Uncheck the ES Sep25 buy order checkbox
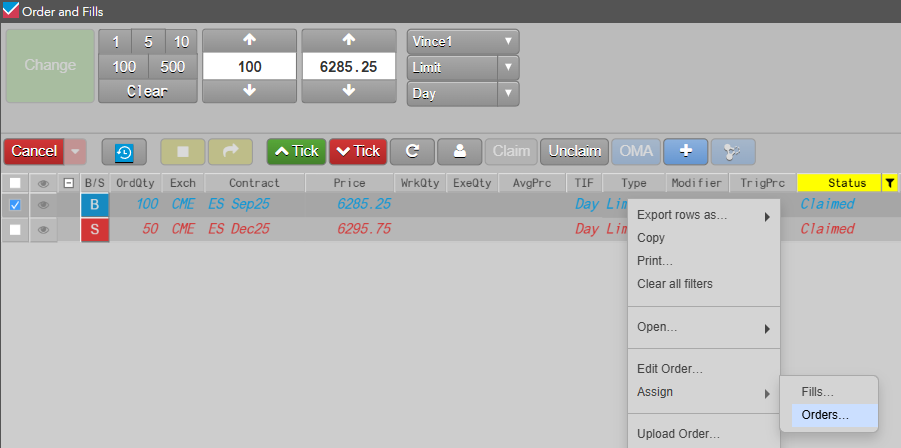The height and width of the screenshot is (448, 901). tap(15, 205)
